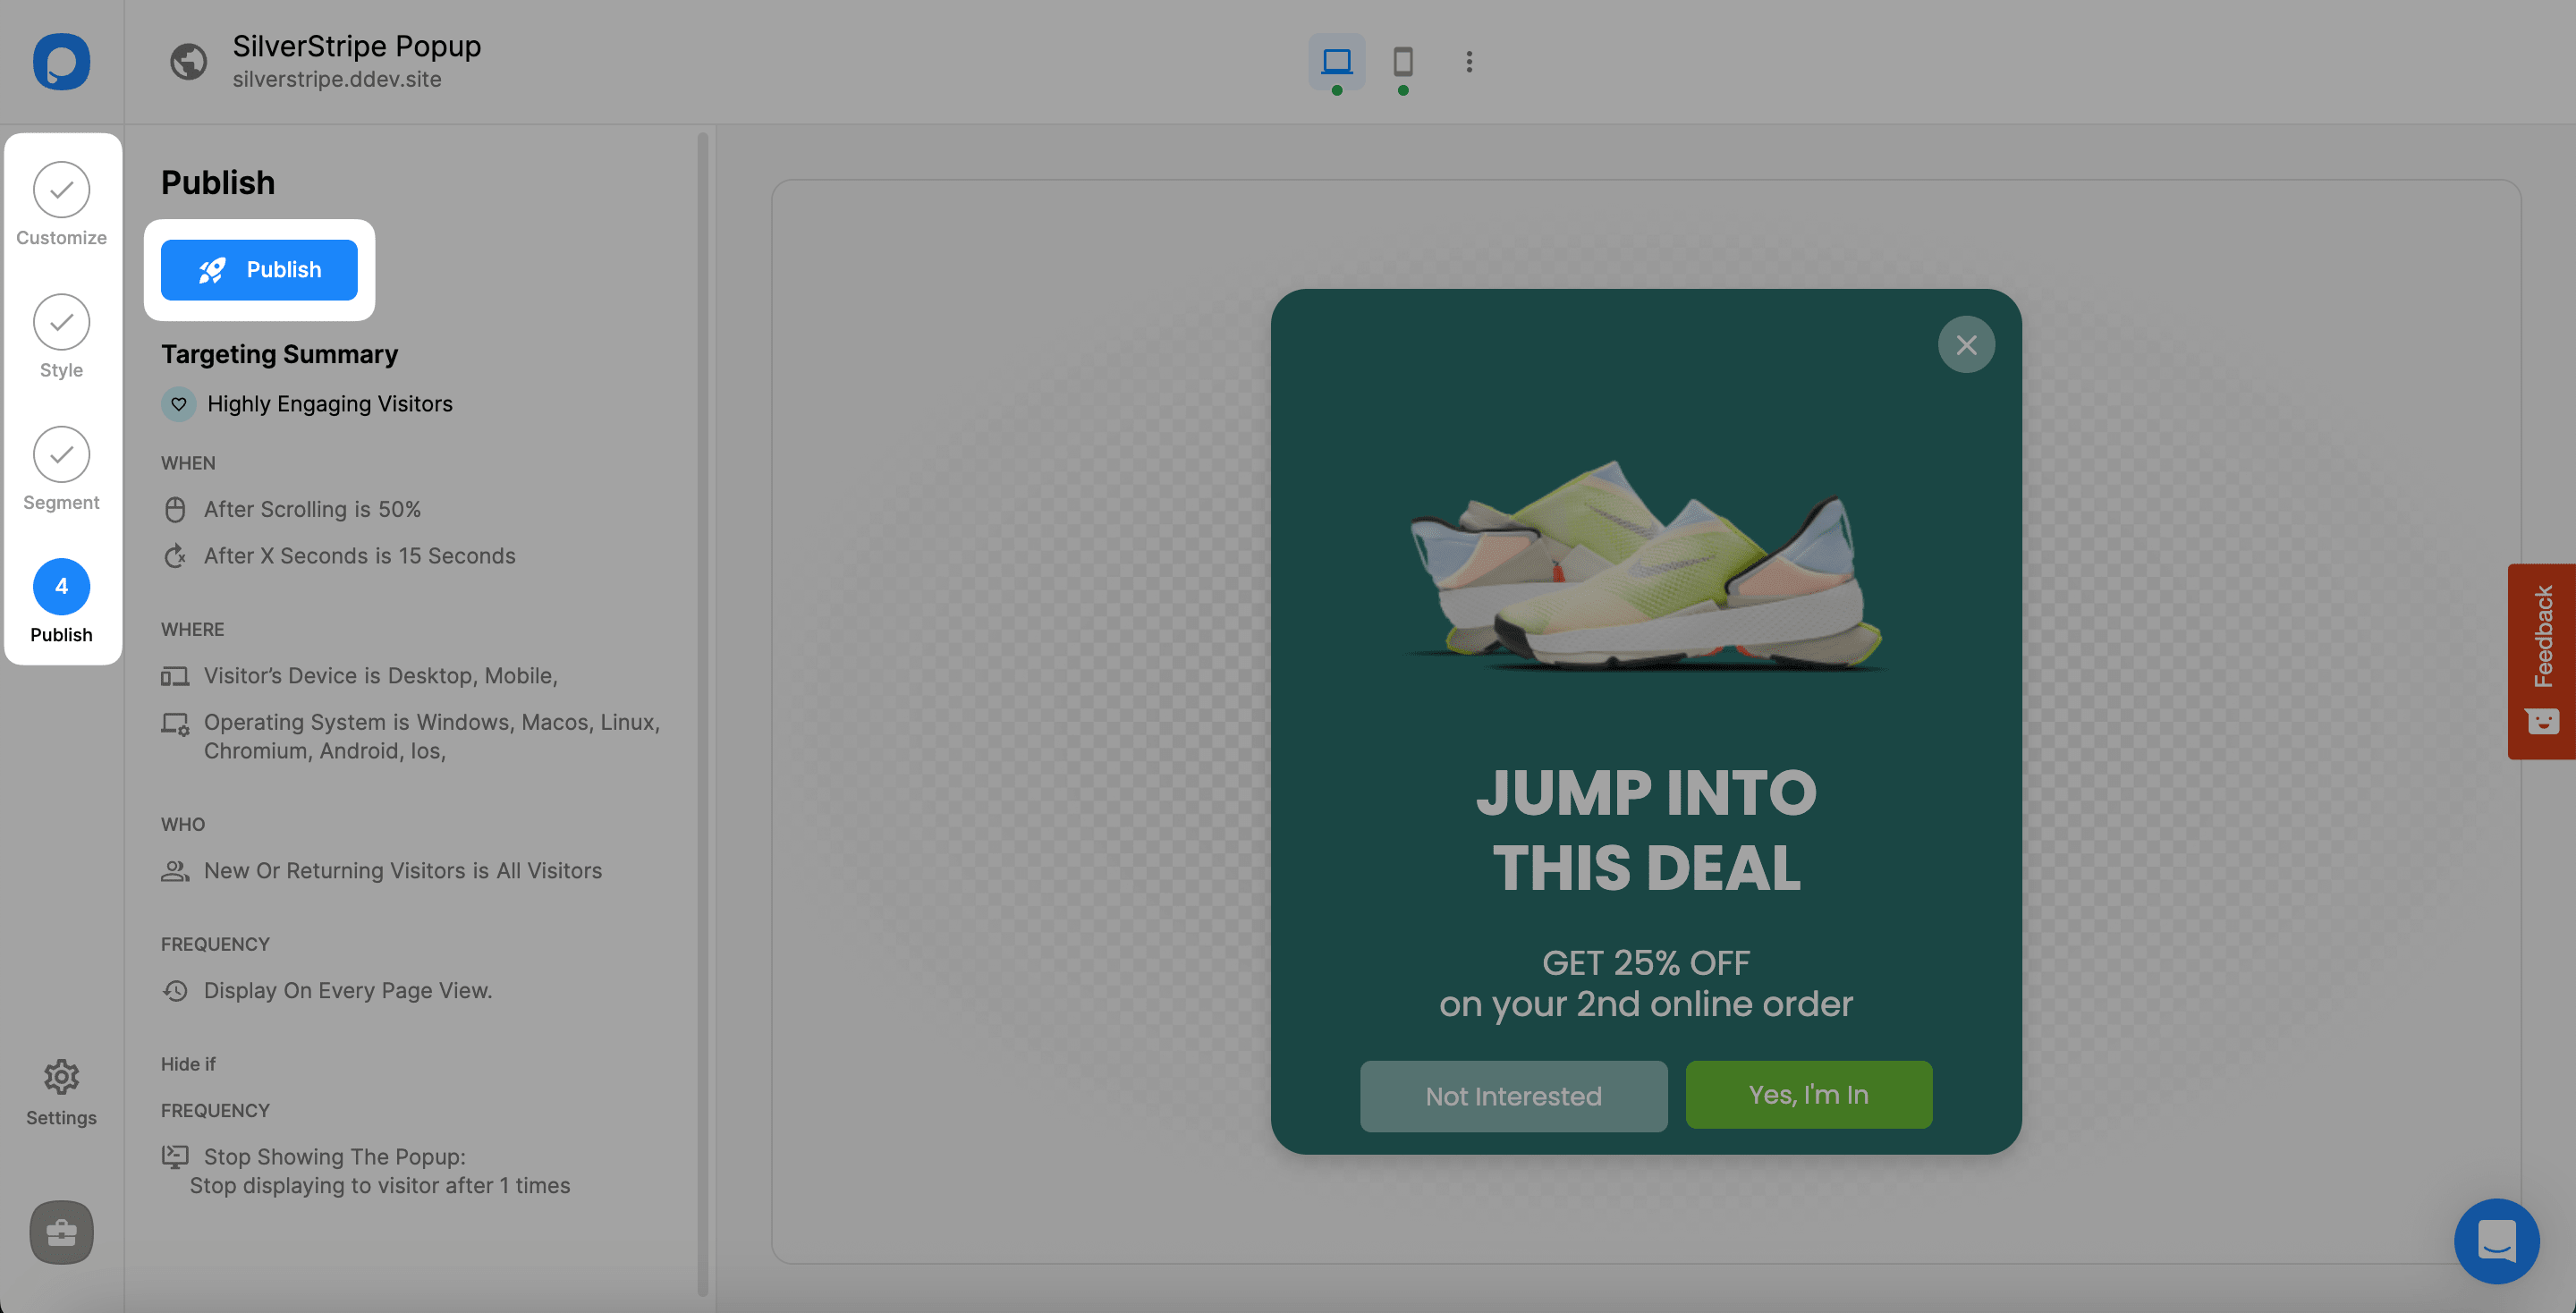Select step 4 Publish in sidebar
Viewport: 2576px width, 1313px height.
tap(61, 601)
